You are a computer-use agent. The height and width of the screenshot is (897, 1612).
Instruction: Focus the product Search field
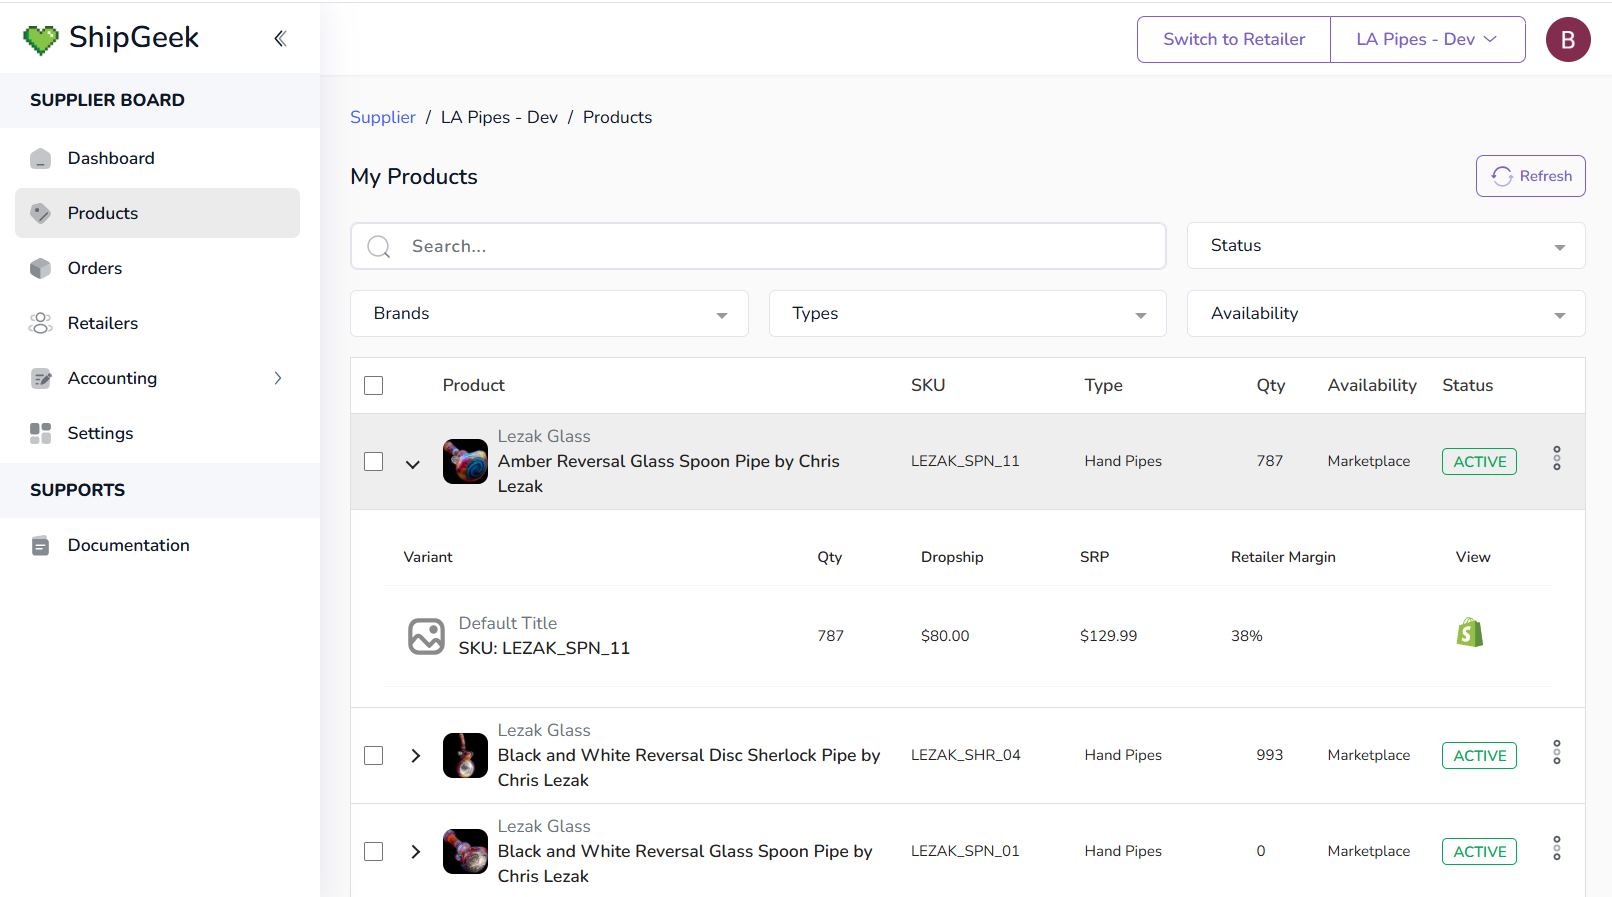(x=758, y=246)
